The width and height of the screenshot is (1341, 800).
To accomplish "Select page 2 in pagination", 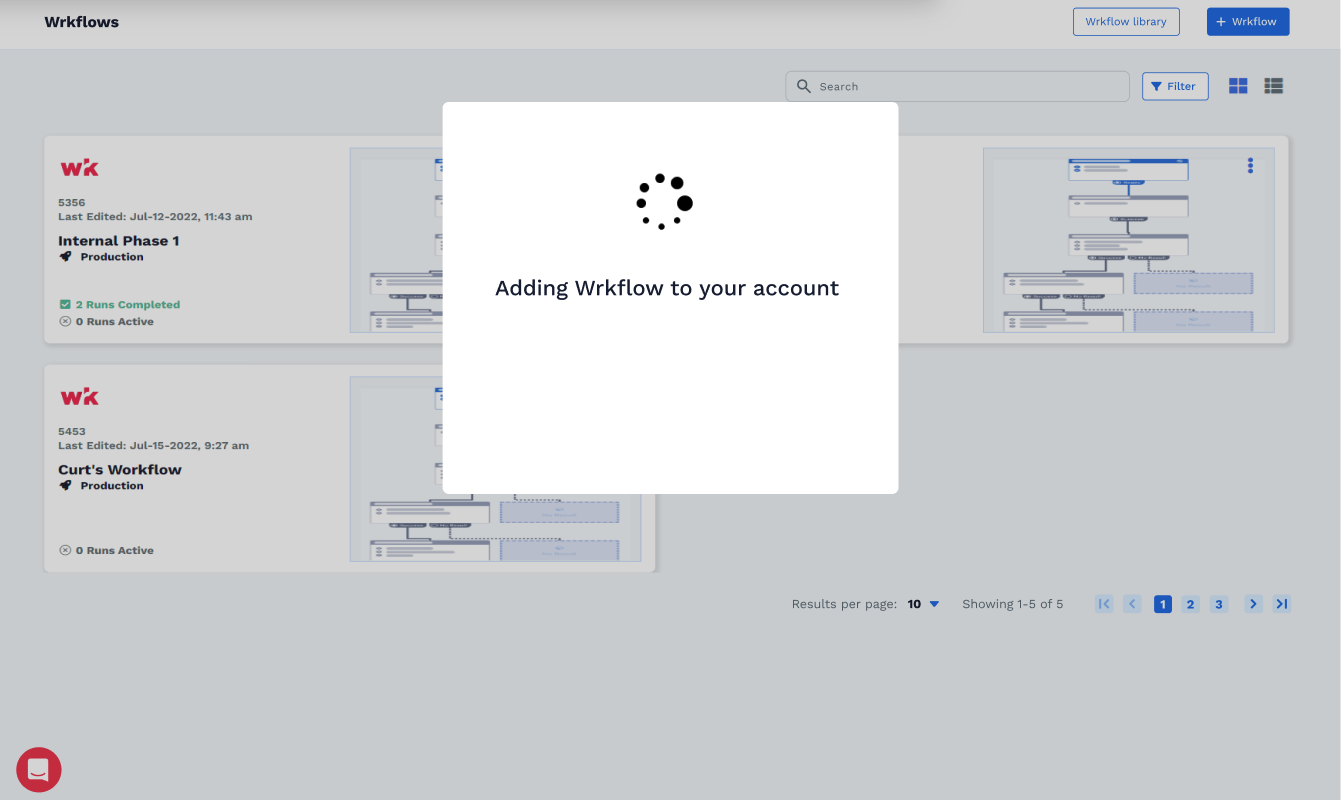I will tap(1190, 604).
